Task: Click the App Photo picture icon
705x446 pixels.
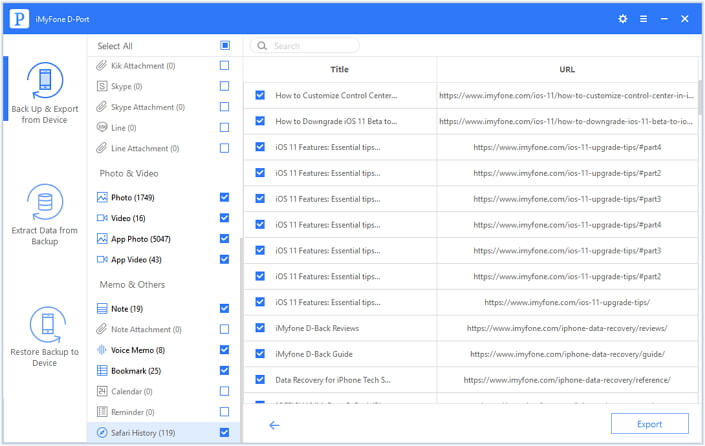Action: tap(102, 239)
